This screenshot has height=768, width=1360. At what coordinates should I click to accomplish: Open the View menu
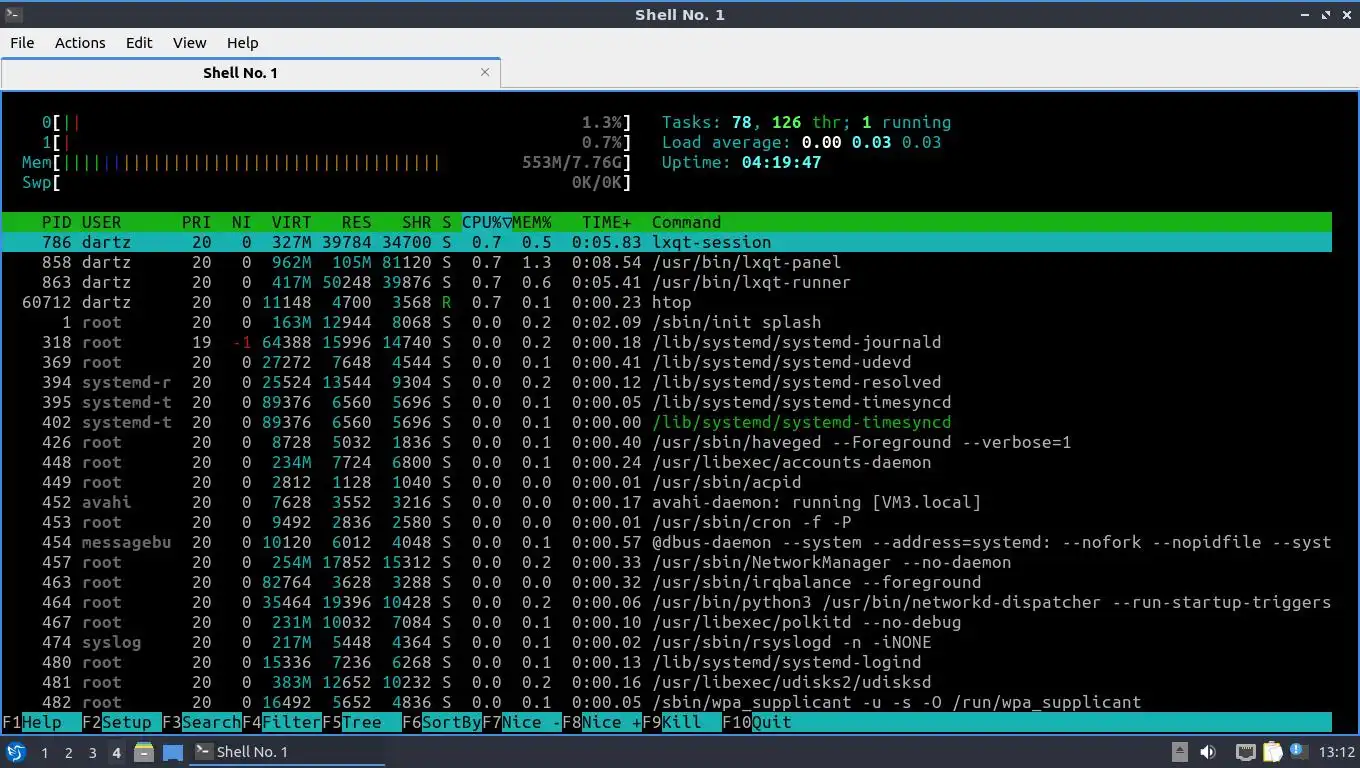[189, 43]
